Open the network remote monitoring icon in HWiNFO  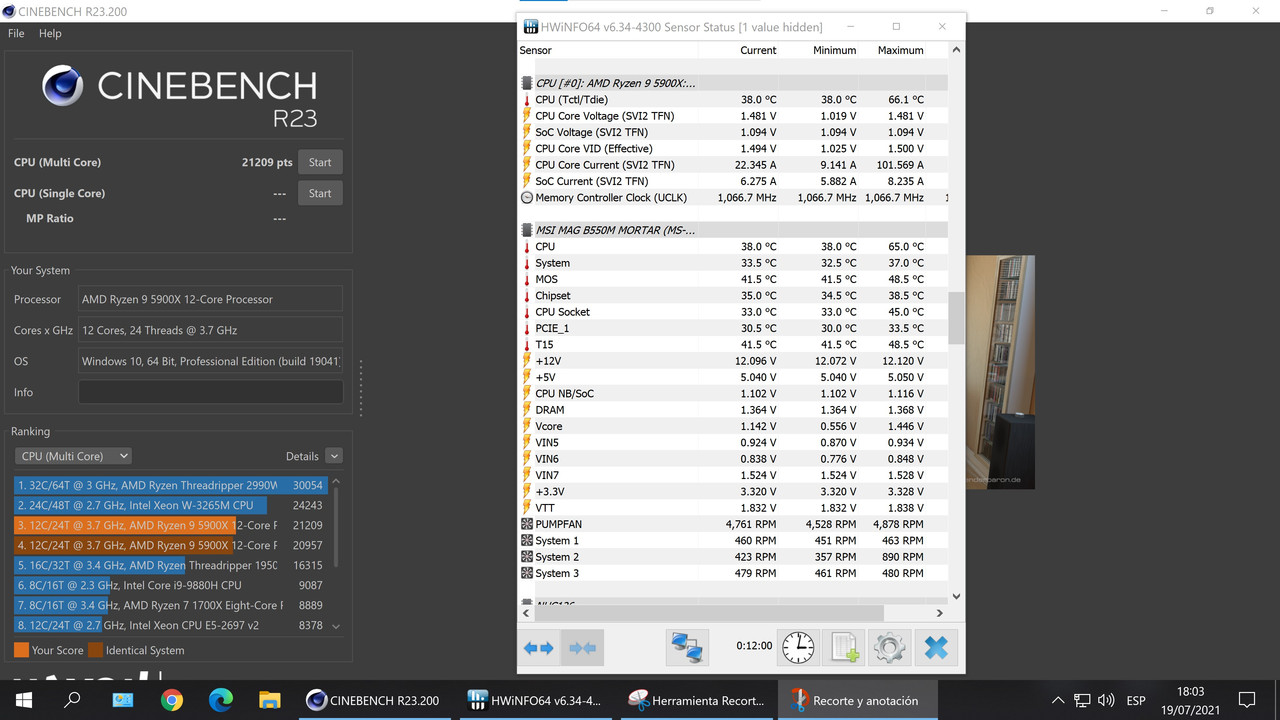[x=687, y=648]
